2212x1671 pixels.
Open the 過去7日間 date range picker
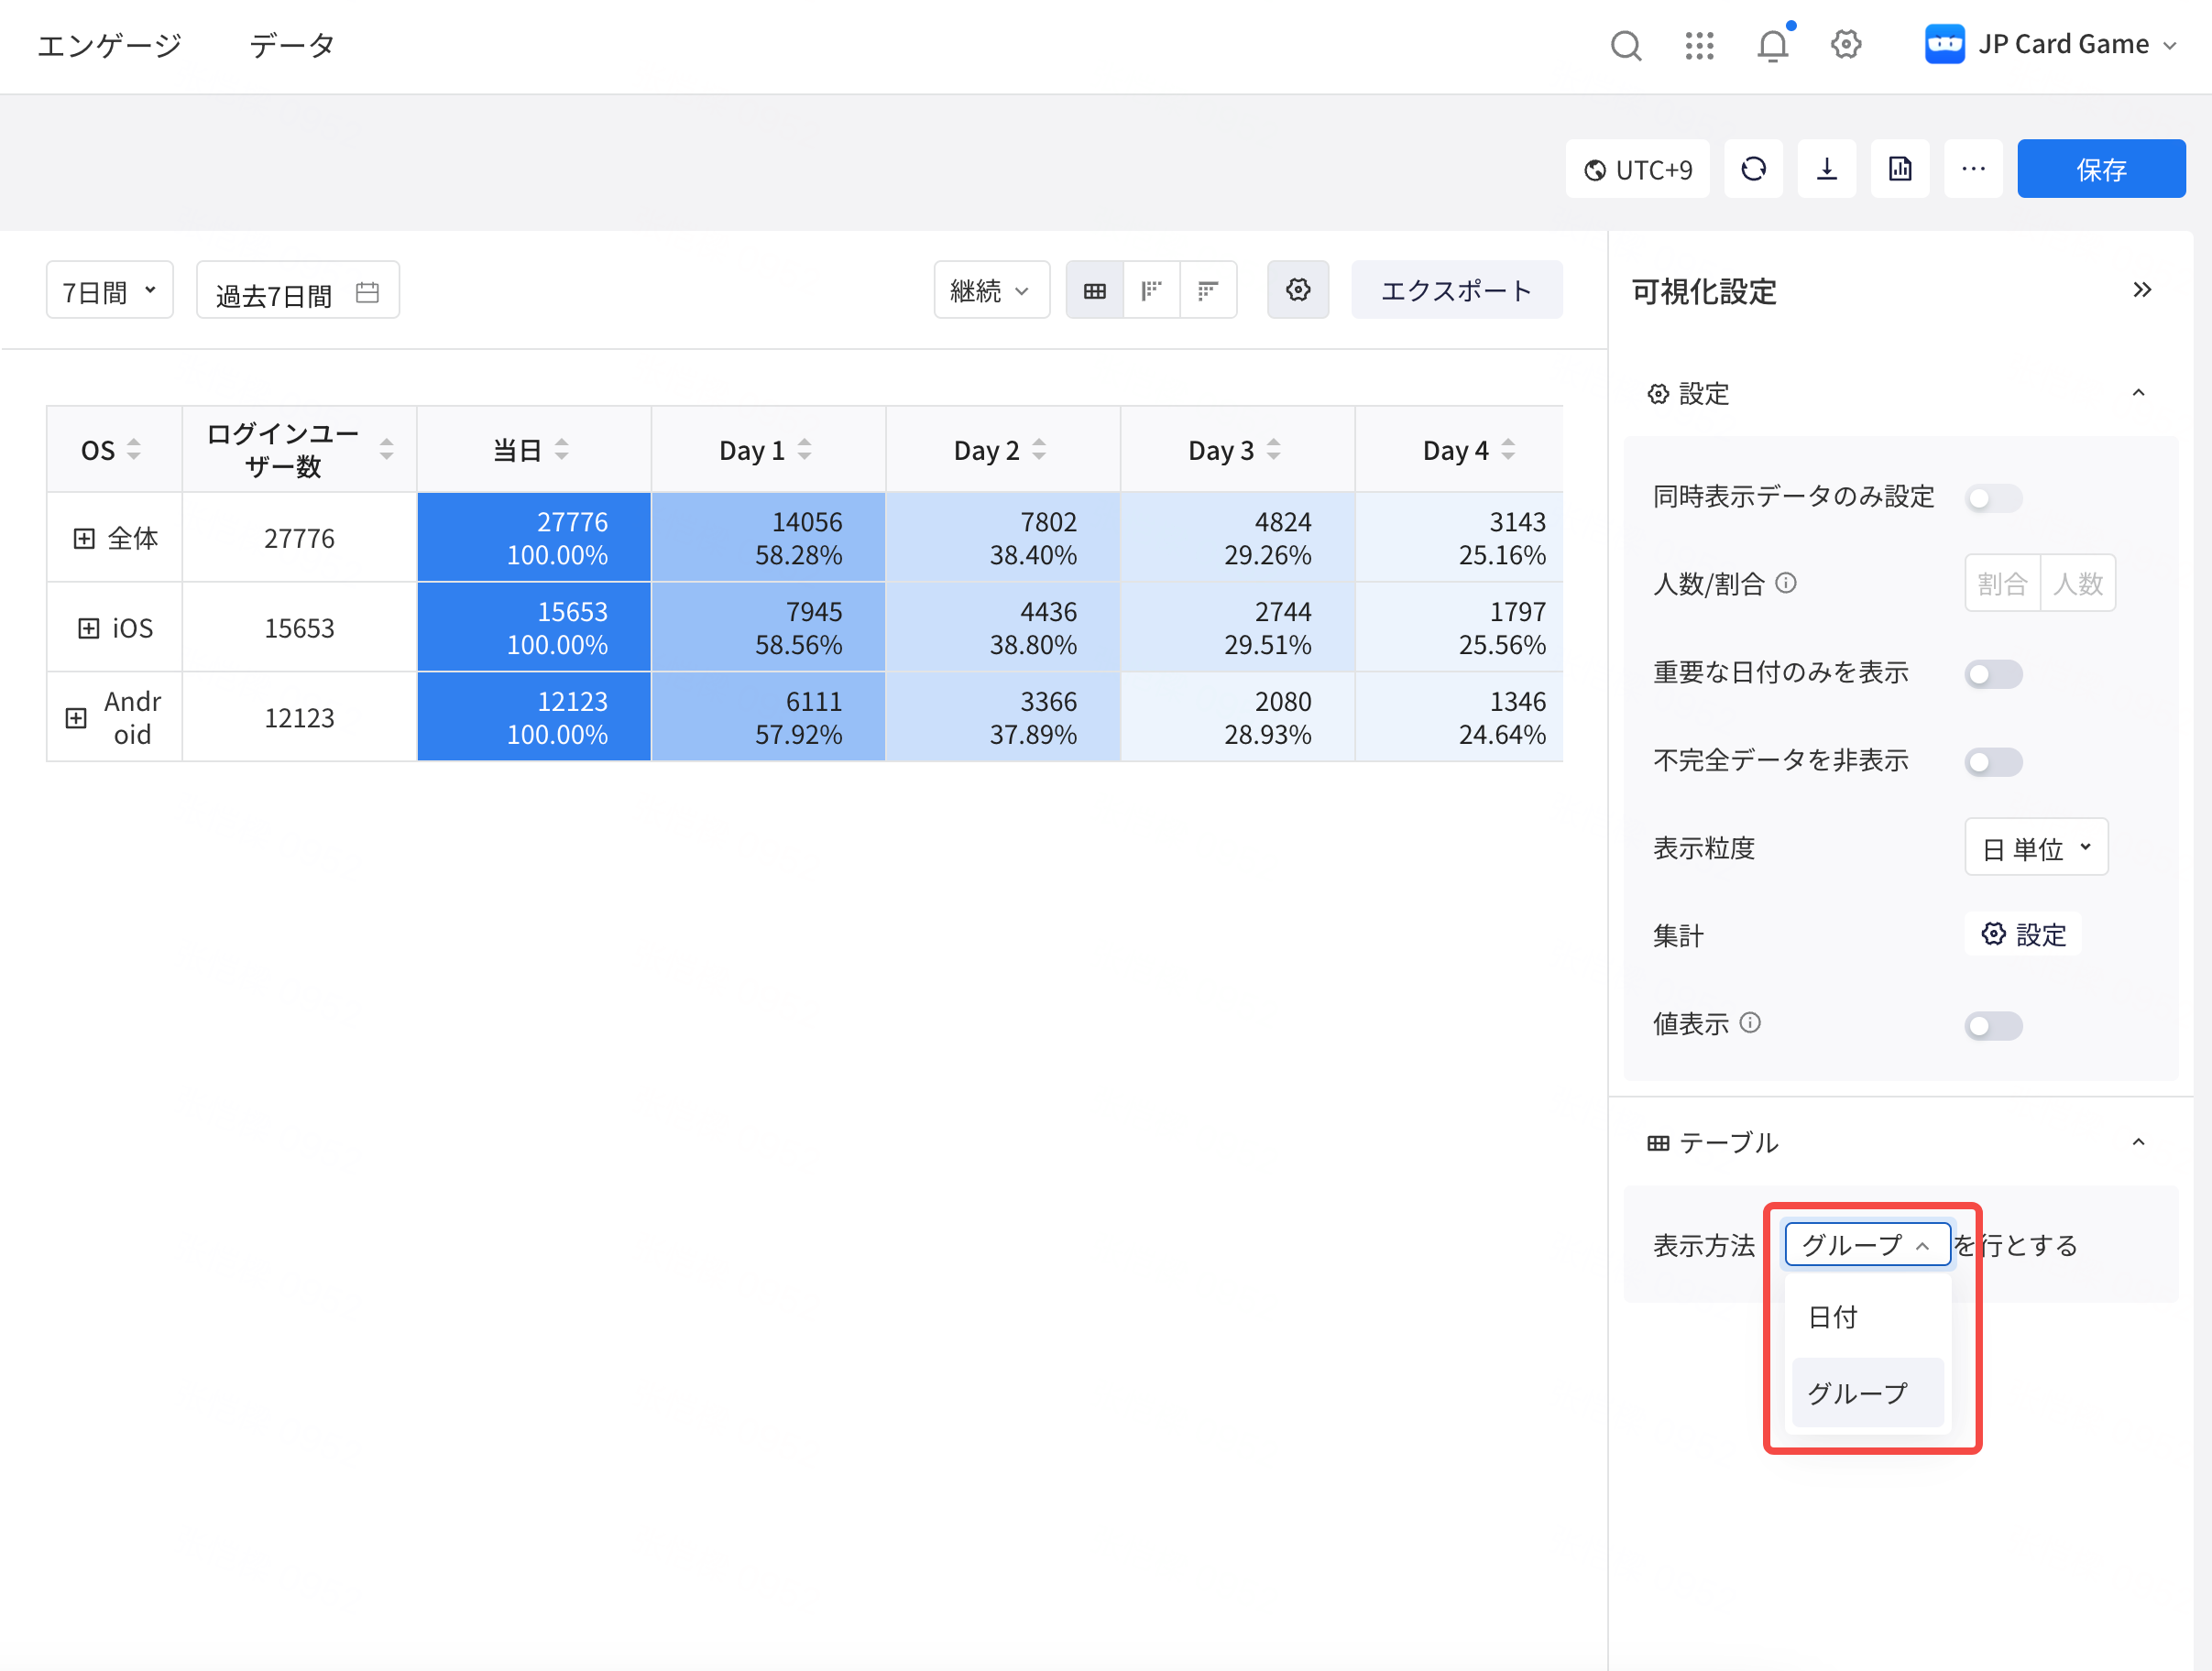pos(298,291)
